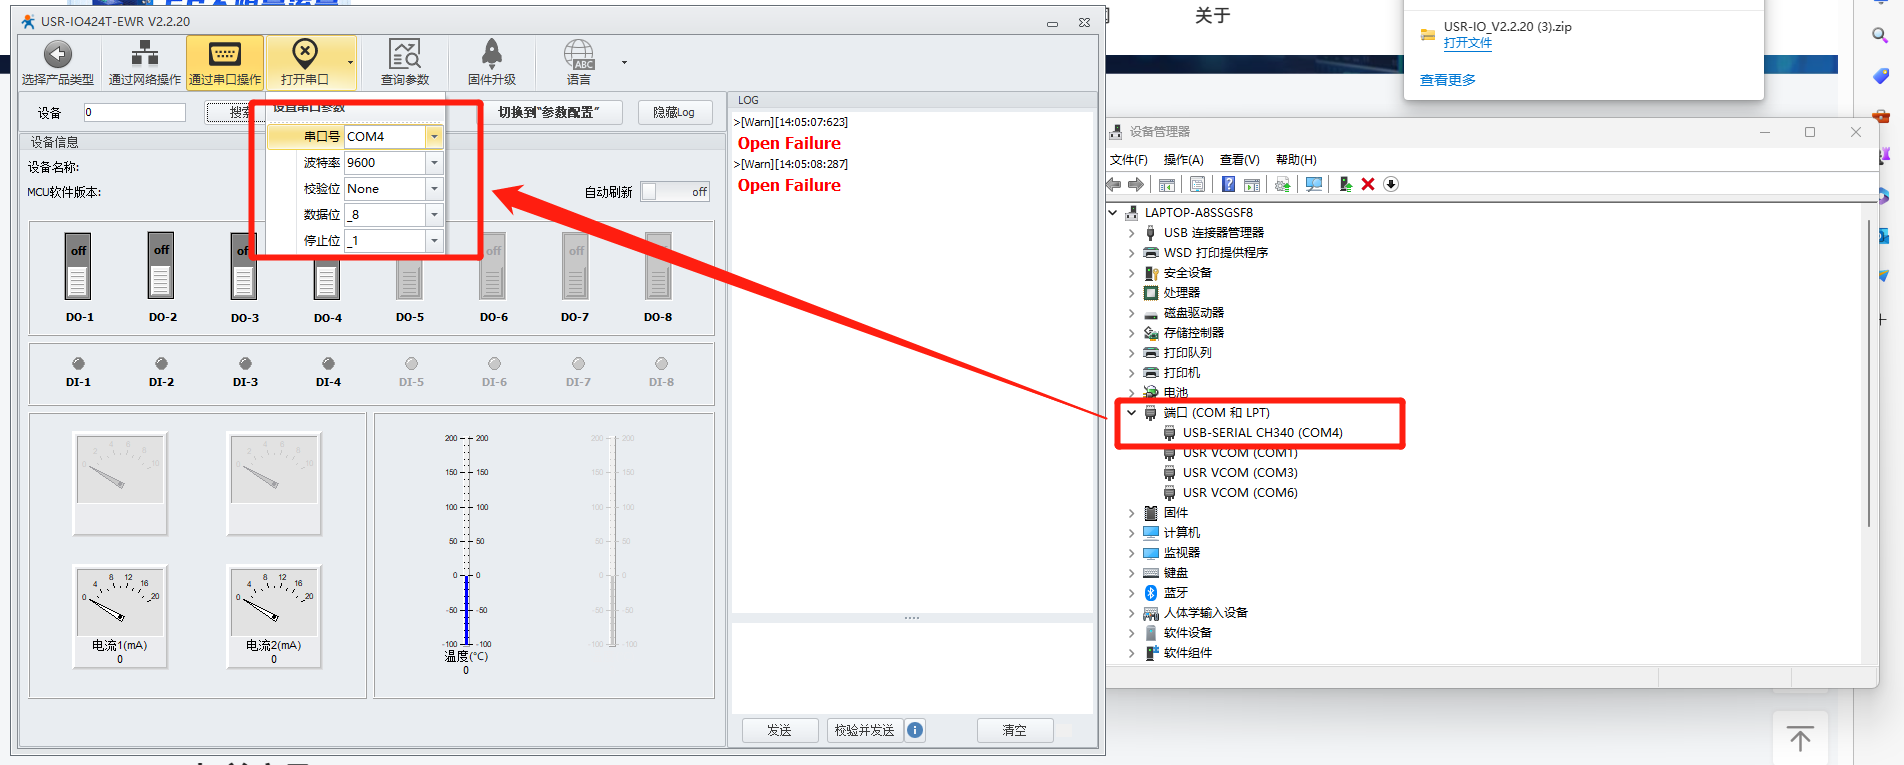
Task: Toggle the DO-2 output switch
Action: click(x=161, y=268)
